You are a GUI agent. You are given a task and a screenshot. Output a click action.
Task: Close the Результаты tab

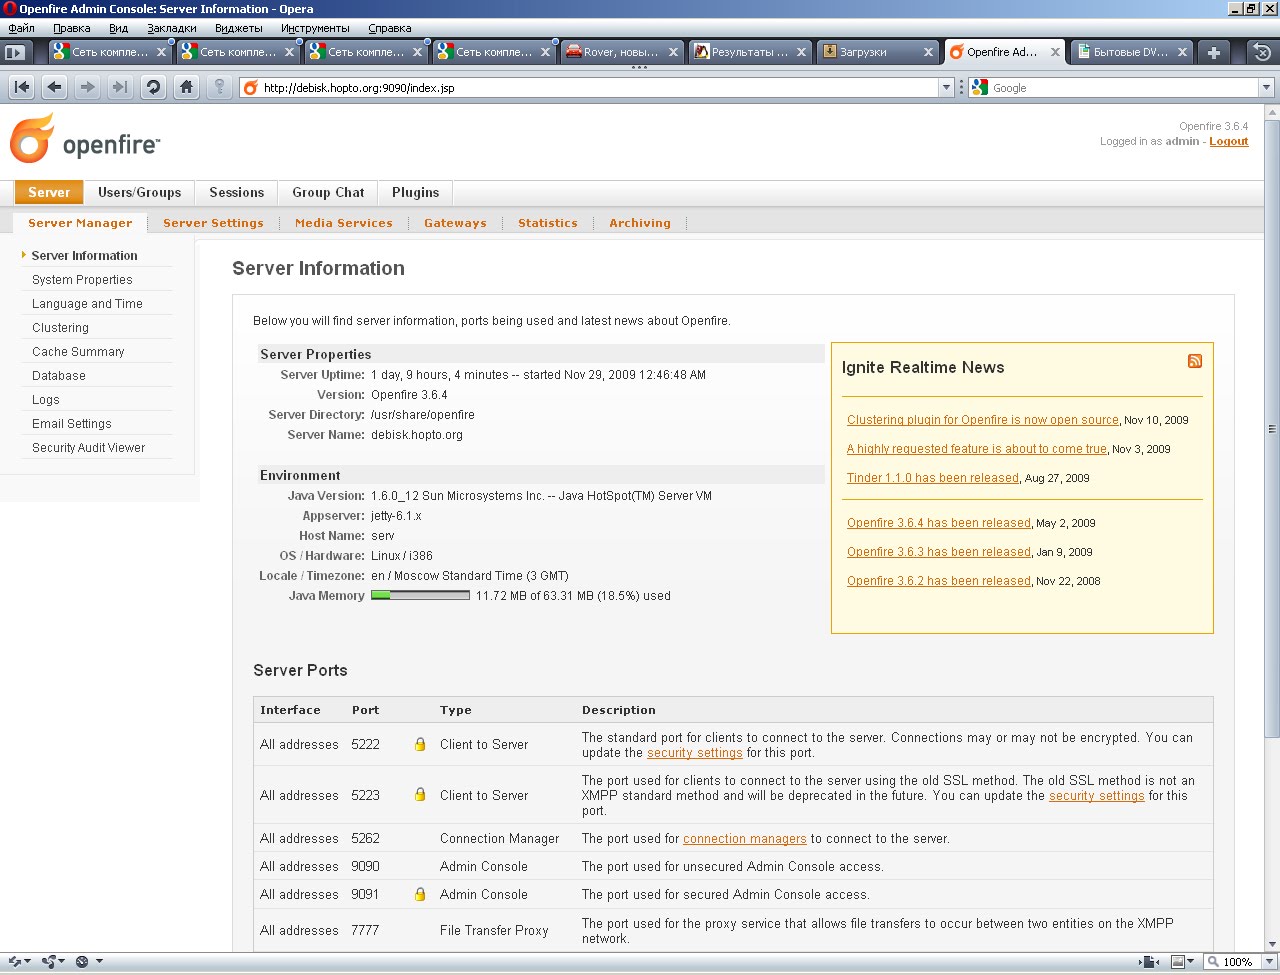coord(801,52)
